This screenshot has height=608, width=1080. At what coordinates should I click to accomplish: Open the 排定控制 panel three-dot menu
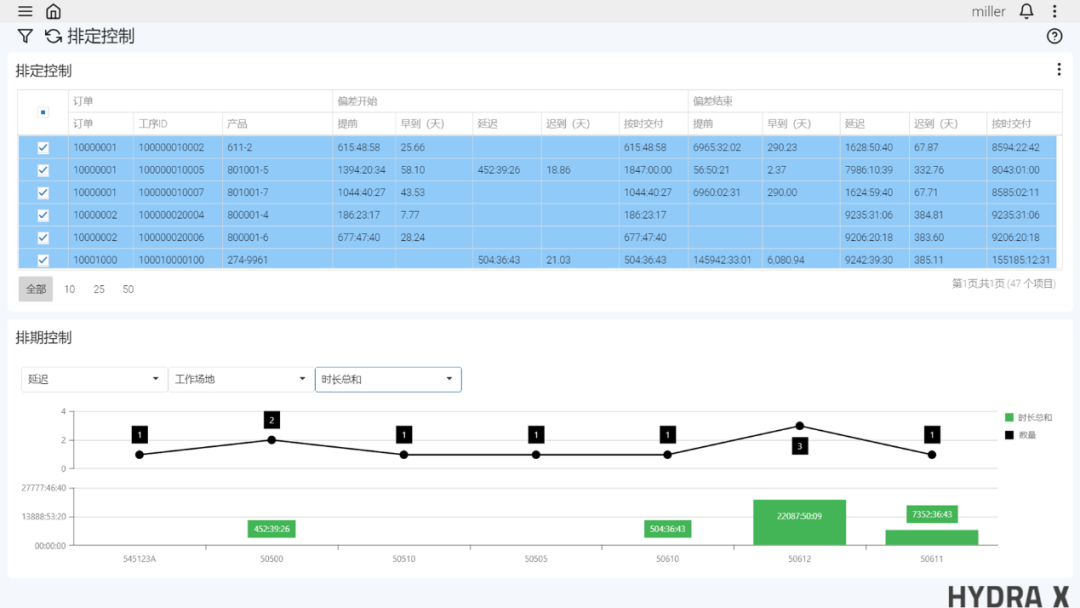[1059, 70]
